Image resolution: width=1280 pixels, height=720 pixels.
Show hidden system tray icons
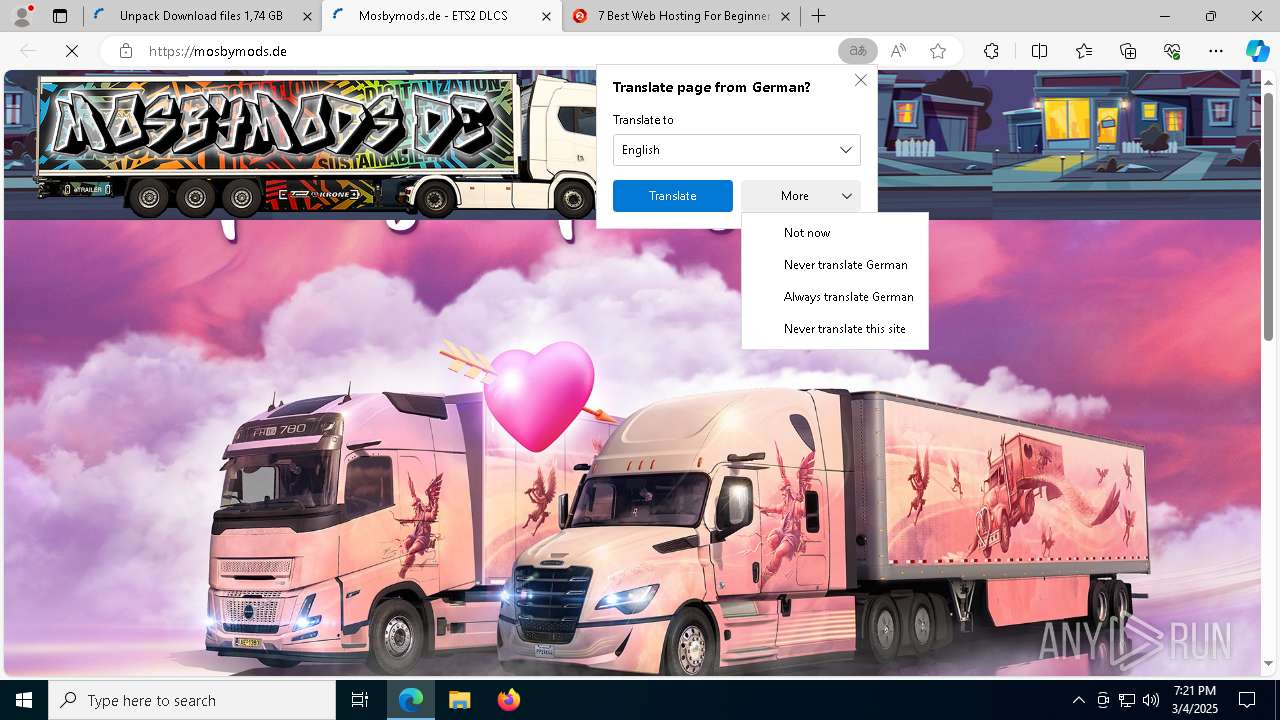[1078, 700]
